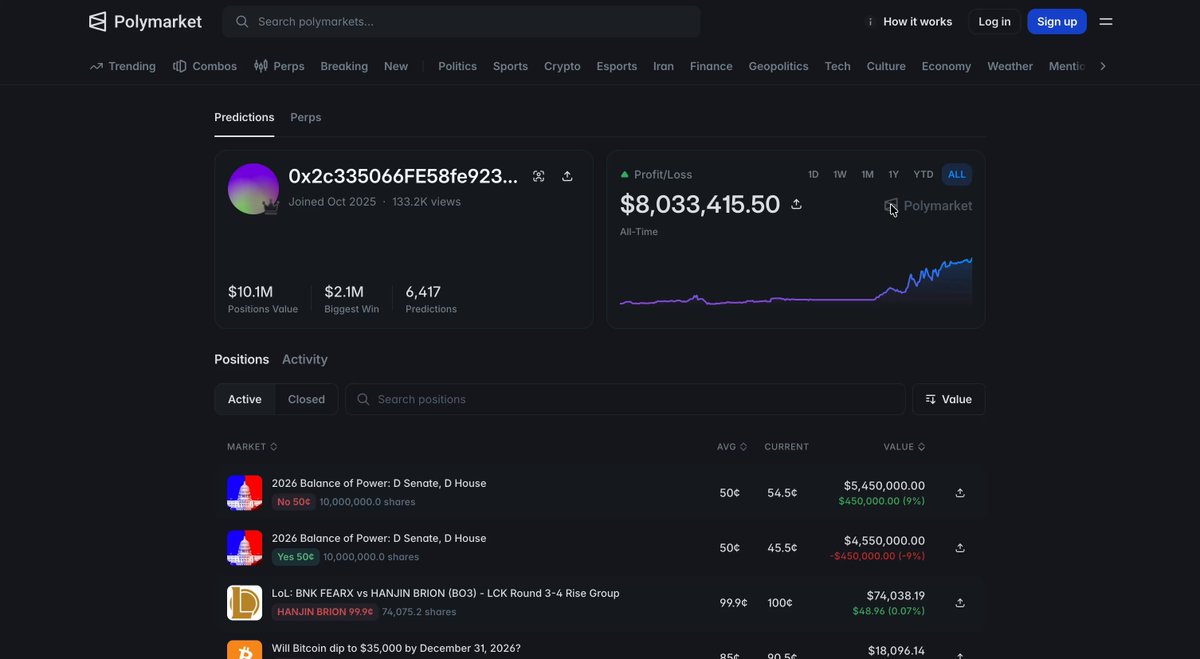Click the Log in button

tap(994, 21)
